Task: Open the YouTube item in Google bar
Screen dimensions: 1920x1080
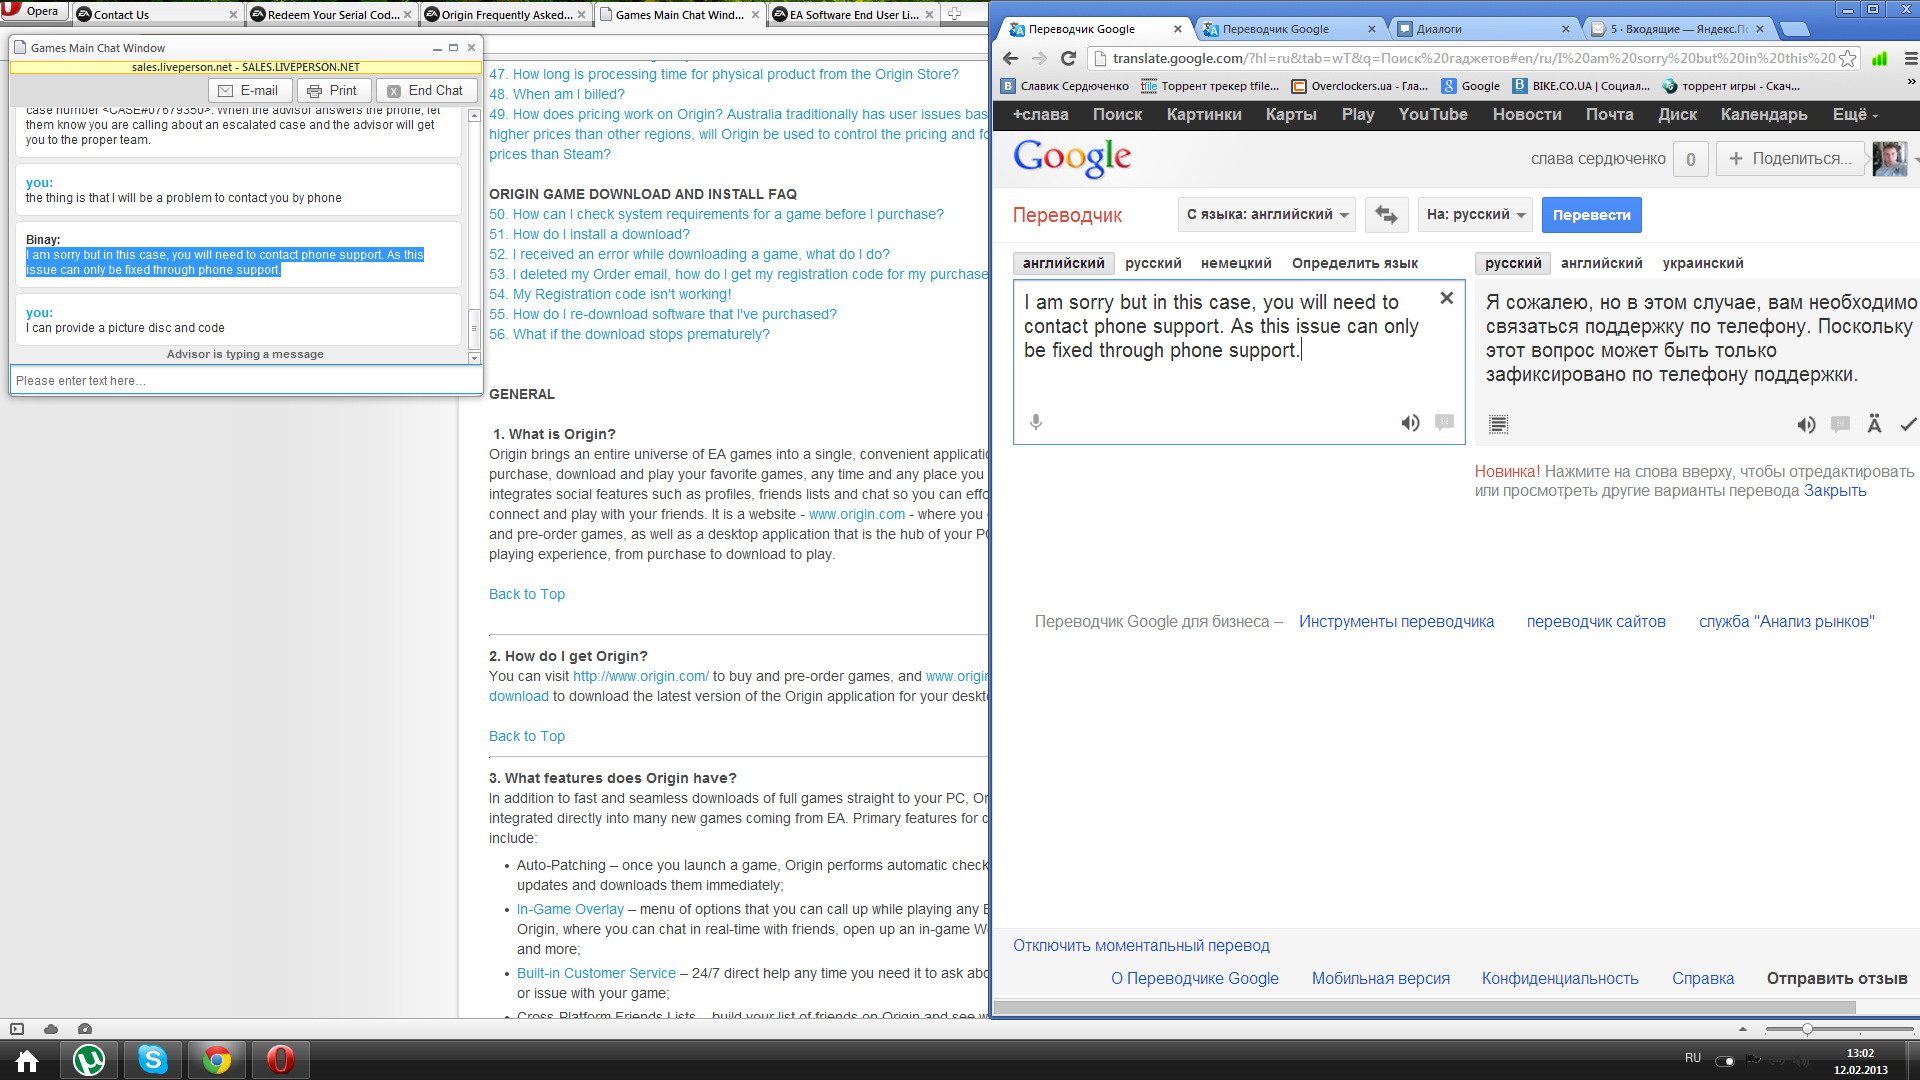Action: click(x=1433, y=115)
